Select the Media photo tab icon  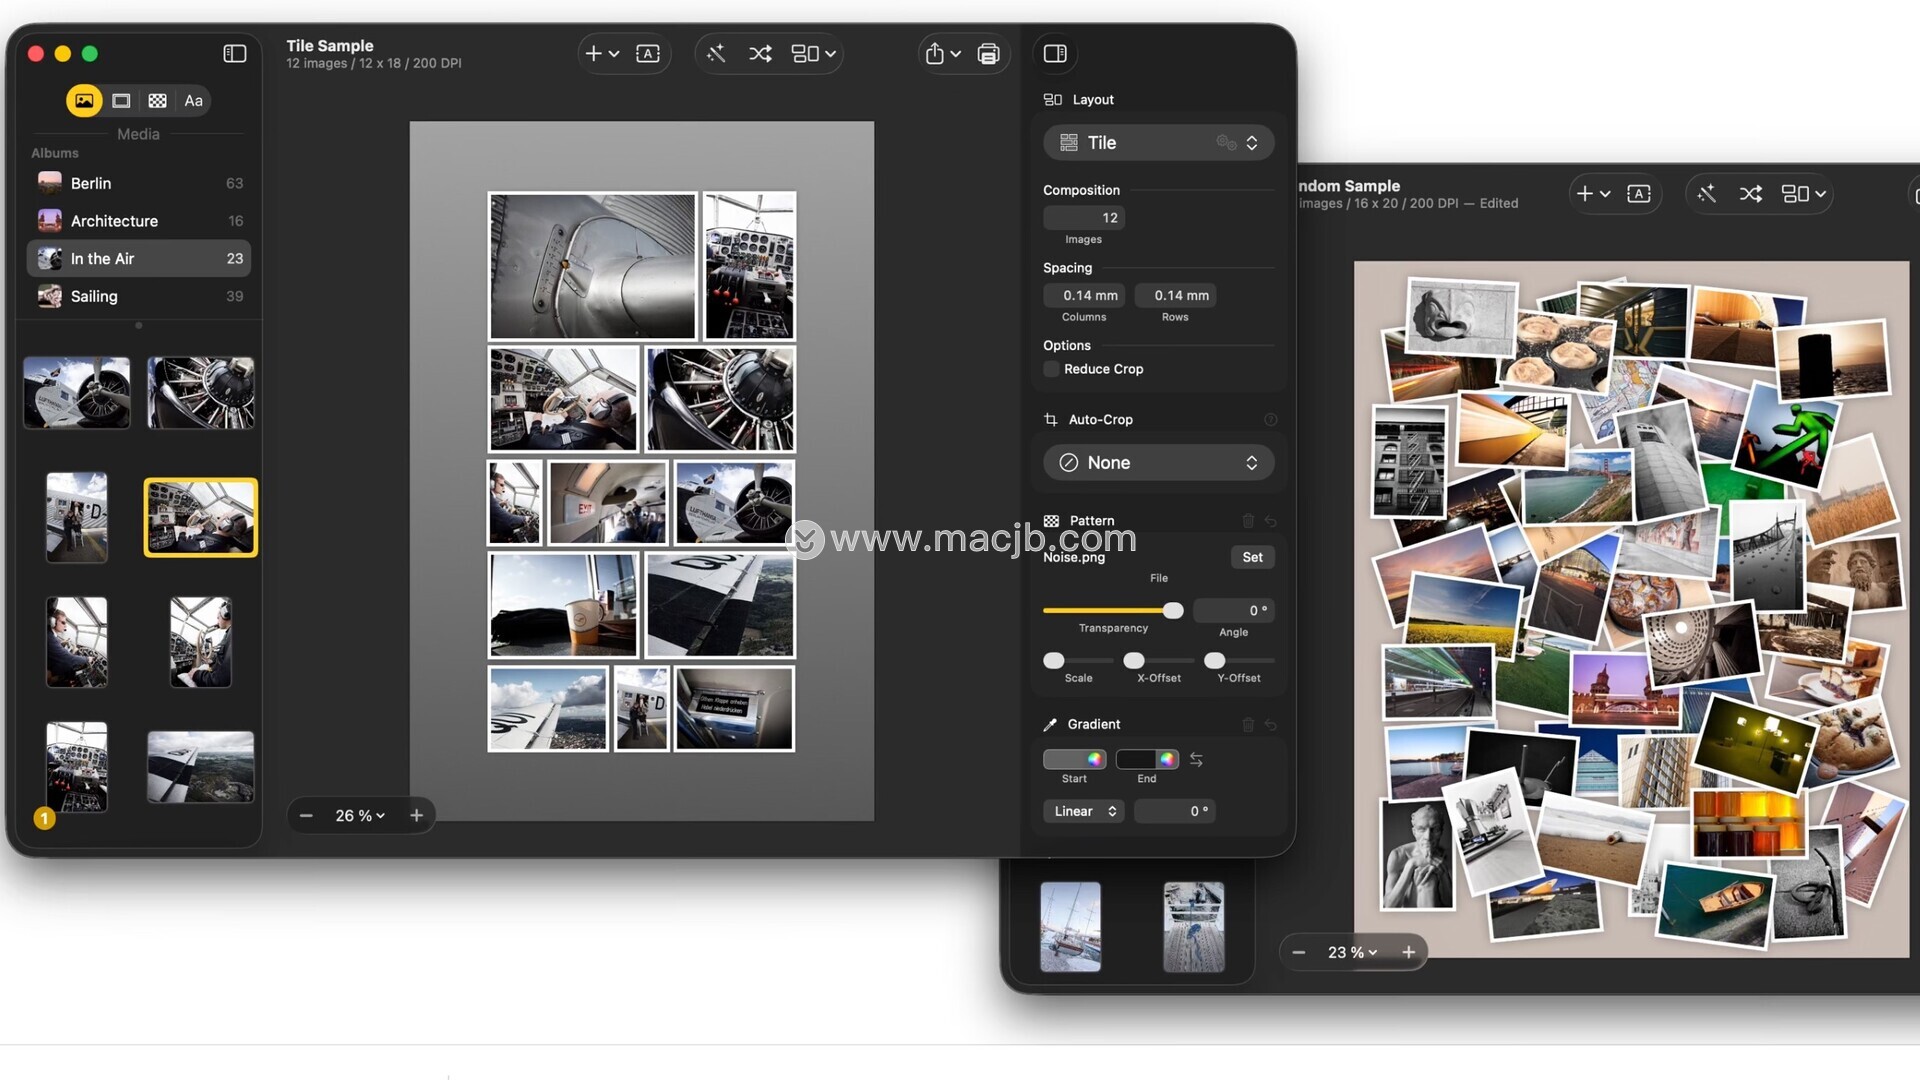coord(84,101)
